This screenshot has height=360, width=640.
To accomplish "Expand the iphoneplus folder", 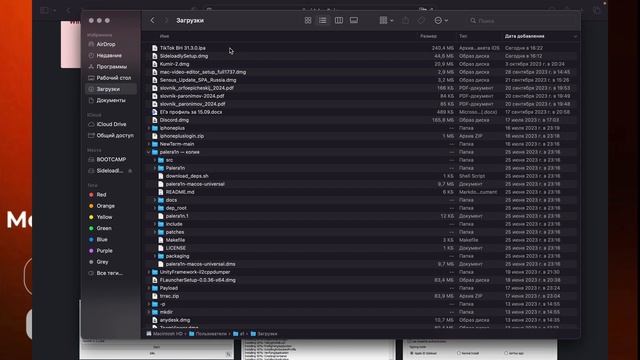I will click(149, 128).
